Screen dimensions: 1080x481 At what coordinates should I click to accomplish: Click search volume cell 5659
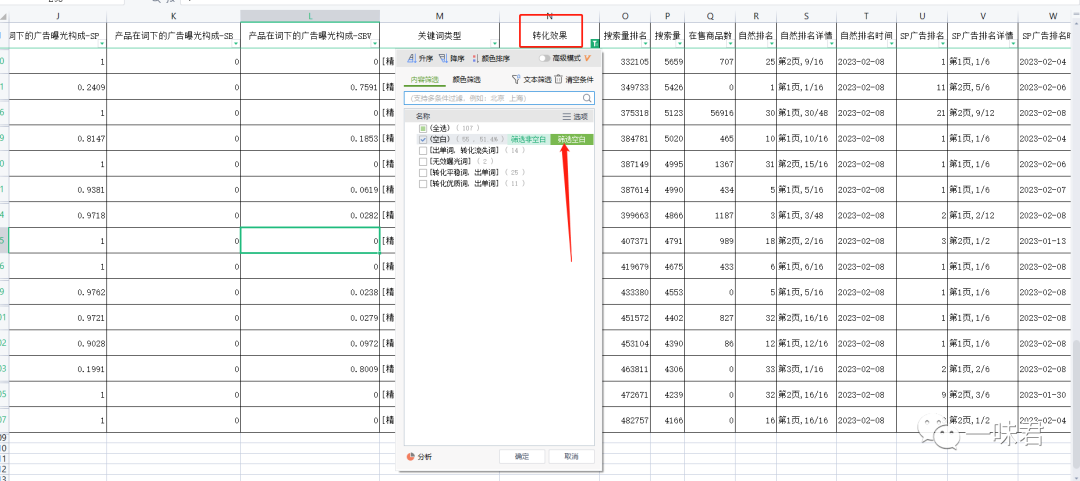668,61
